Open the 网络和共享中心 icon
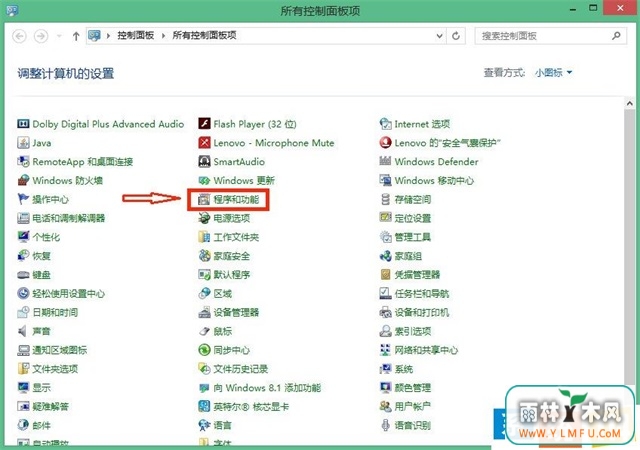The width and height of the screenshot is (640, 450). click(x=385, y=350)
